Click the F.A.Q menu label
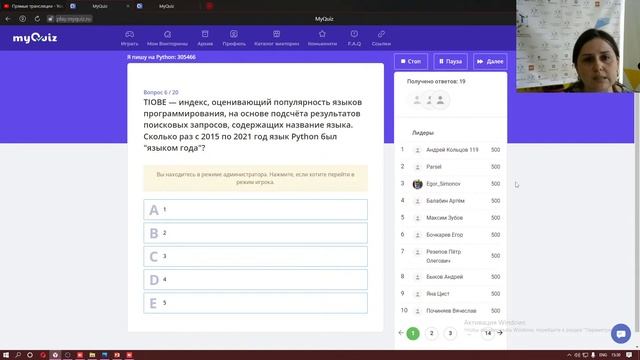This screenshot has width=640, height=360. click(x=354, y=44)
